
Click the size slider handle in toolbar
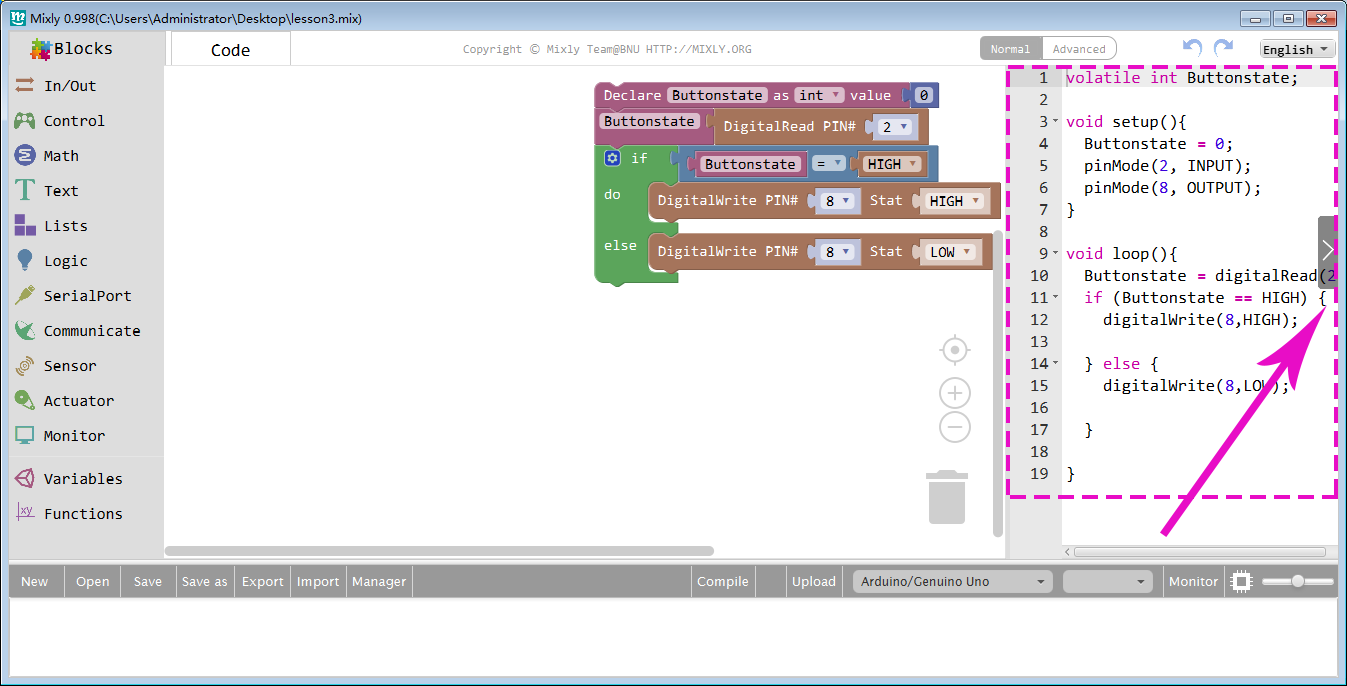tap(1297, 581)
